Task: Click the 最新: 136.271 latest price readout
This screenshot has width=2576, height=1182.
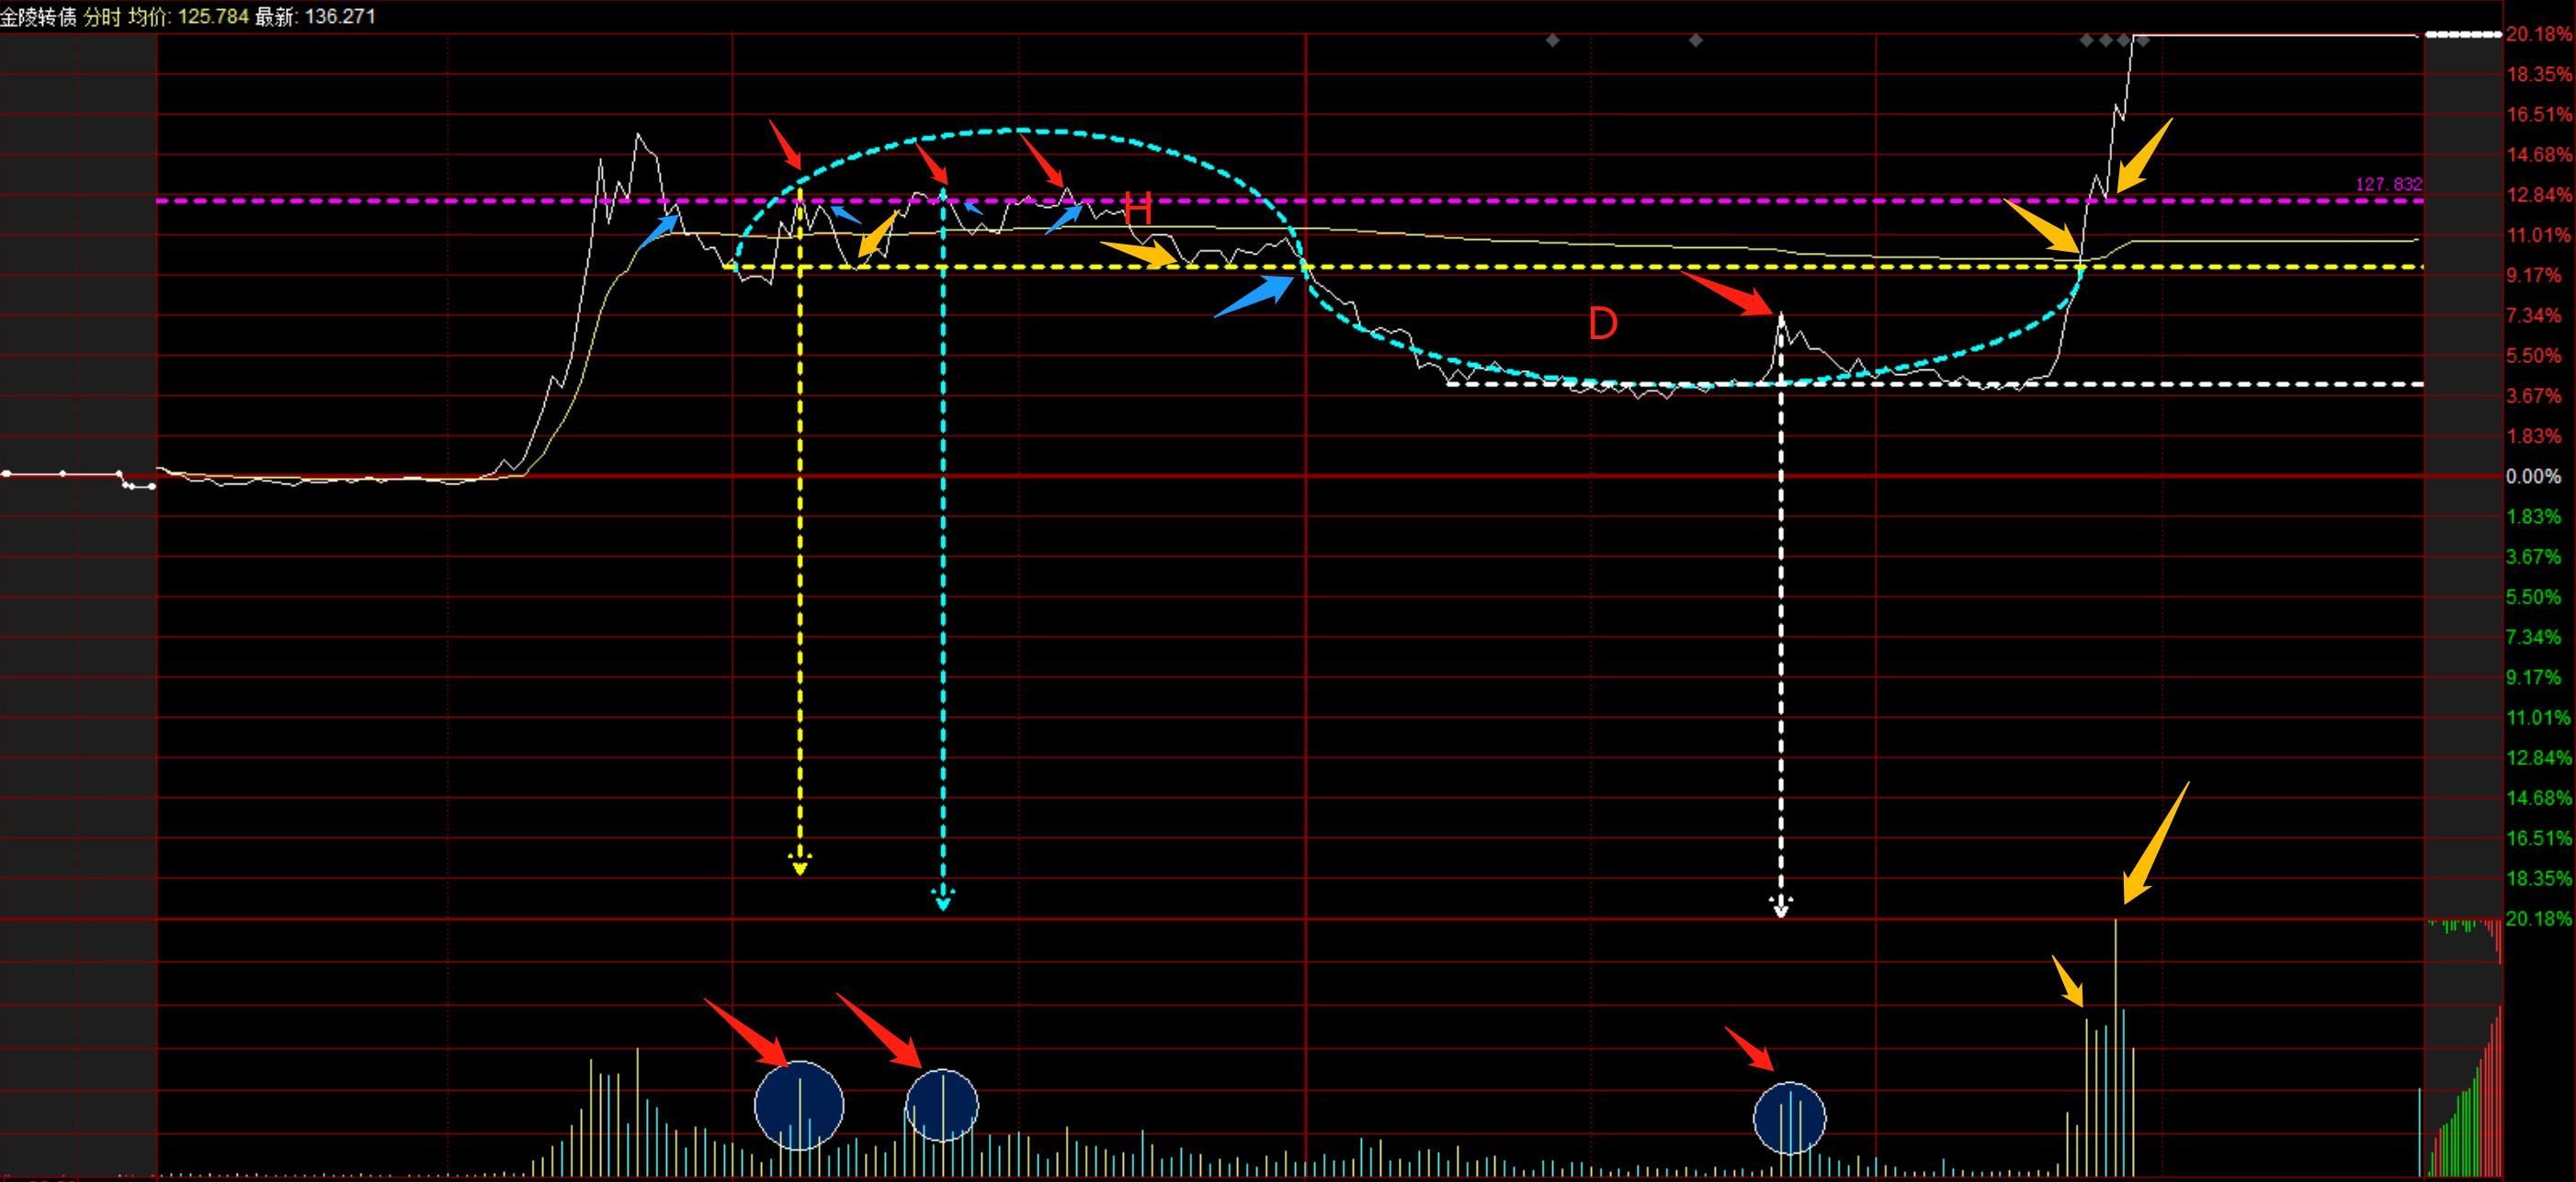Action: coord(315,17)
